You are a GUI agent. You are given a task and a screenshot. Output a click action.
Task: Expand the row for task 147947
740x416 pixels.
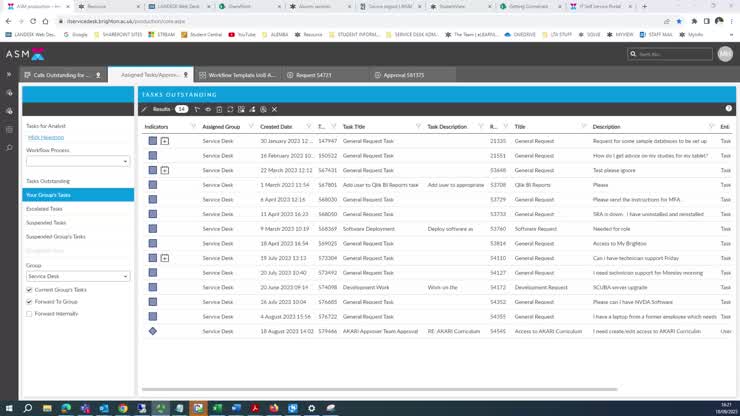(x=165, y=141)
